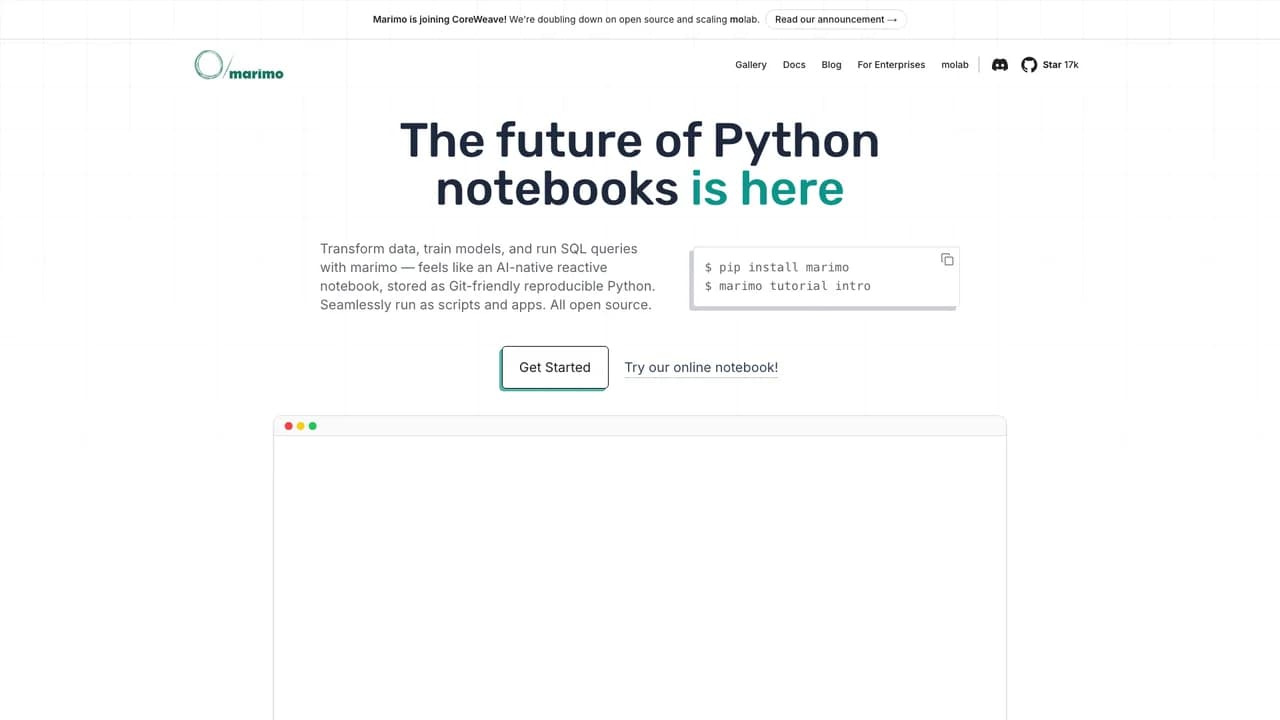The image size is (1280, 720).
Task: Click the green "is here" heading text
Action: (767, 189)
